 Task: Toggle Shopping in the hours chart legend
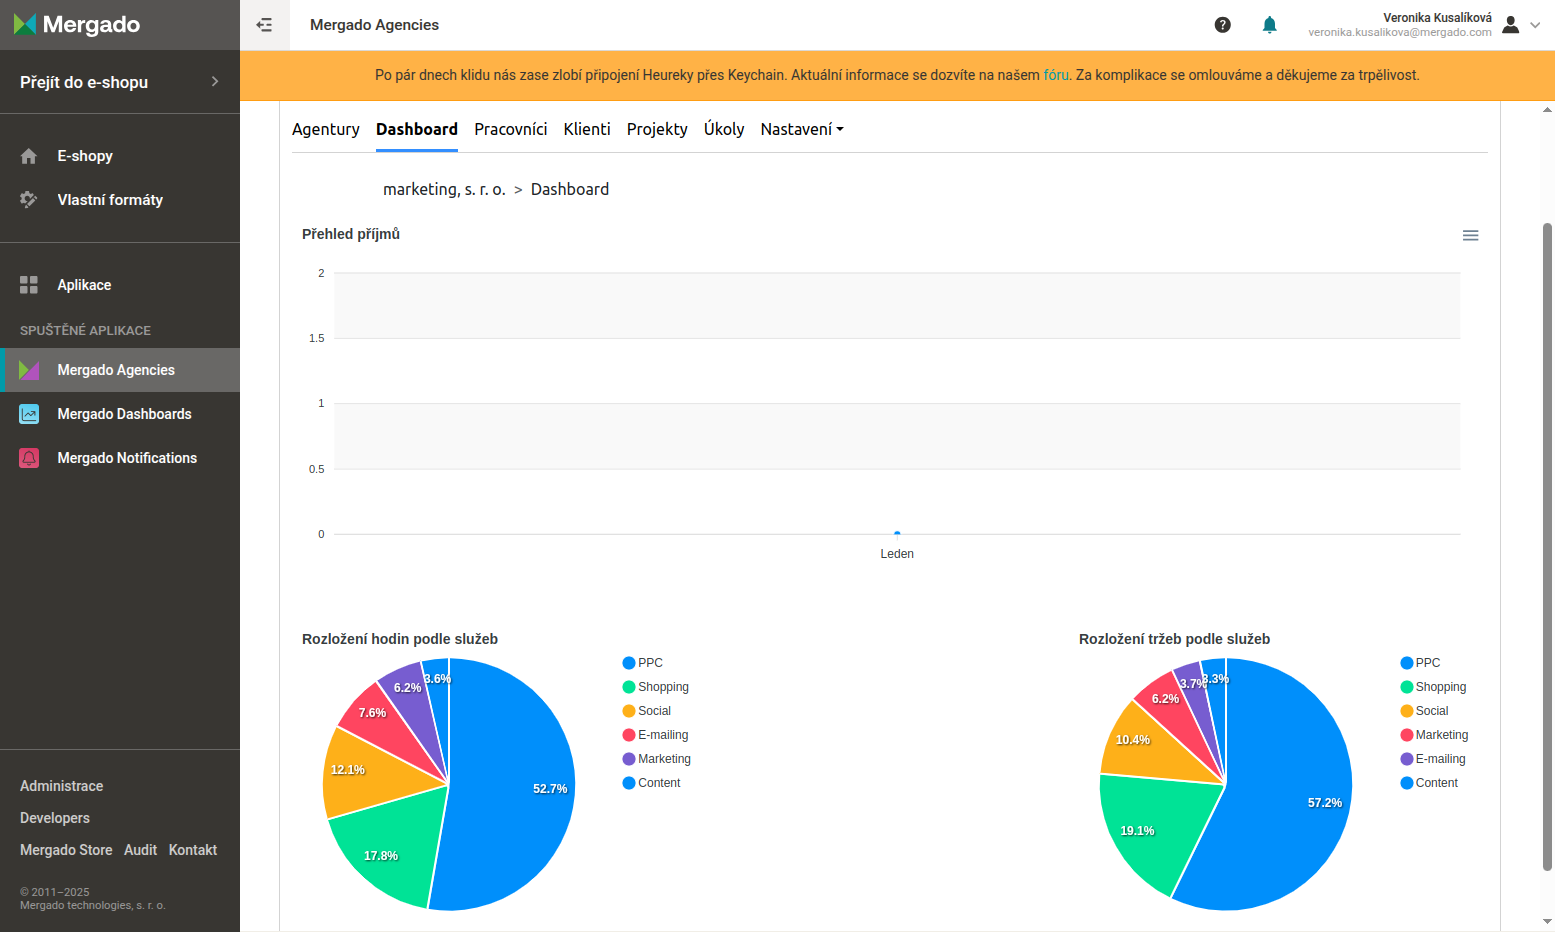pos(656,687)
